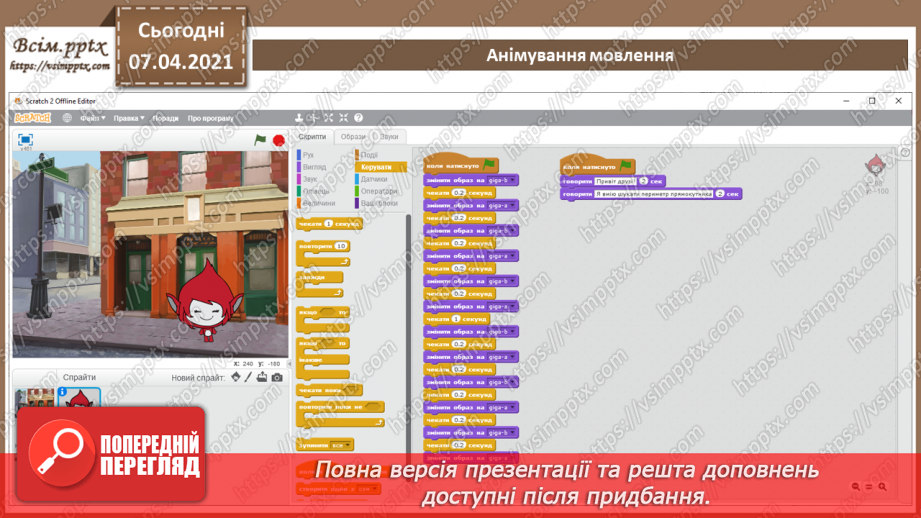The height and width of the screenshot is (518, 921).
Task: Select the Олівець block category
Action: tap(316, 191)
